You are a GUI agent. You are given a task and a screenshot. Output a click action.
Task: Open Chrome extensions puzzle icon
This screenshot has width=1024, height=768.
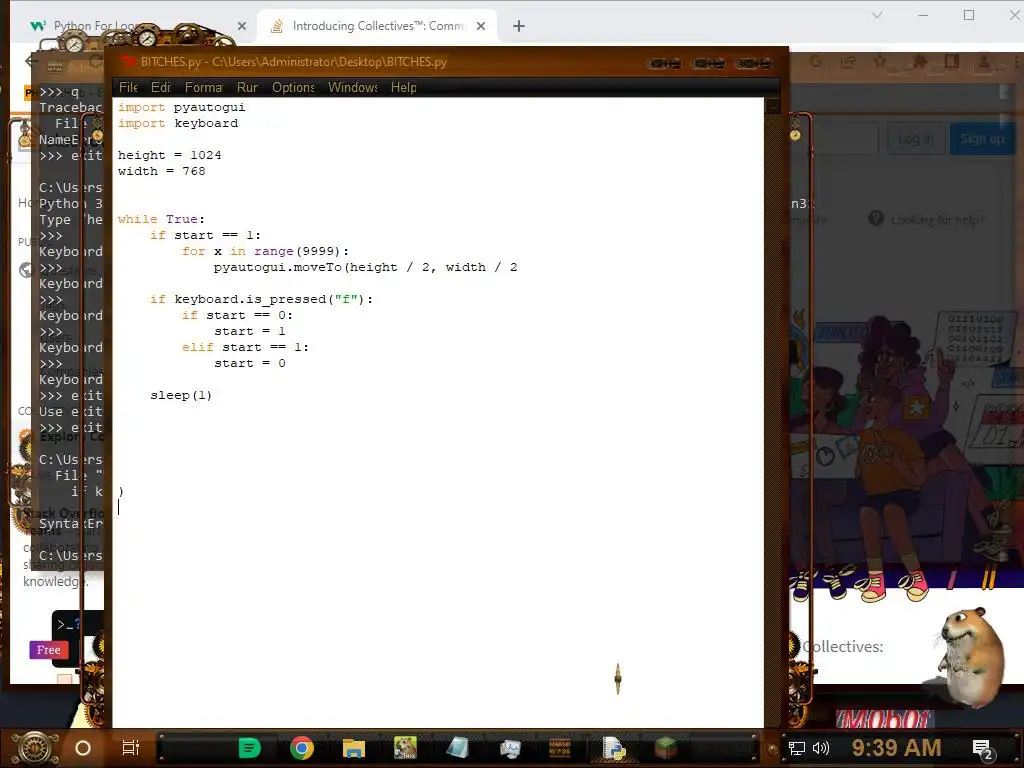pos(920,62)
